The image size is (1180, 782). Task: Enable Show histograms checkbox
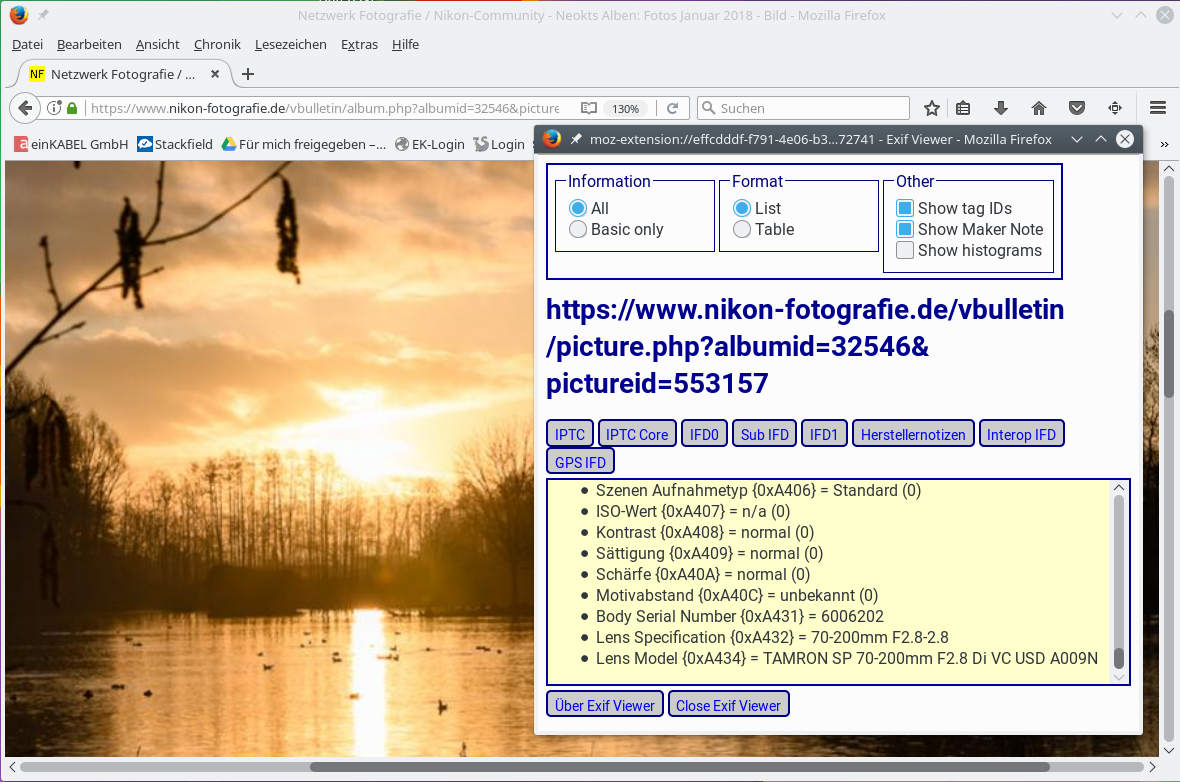coord(905,251)
